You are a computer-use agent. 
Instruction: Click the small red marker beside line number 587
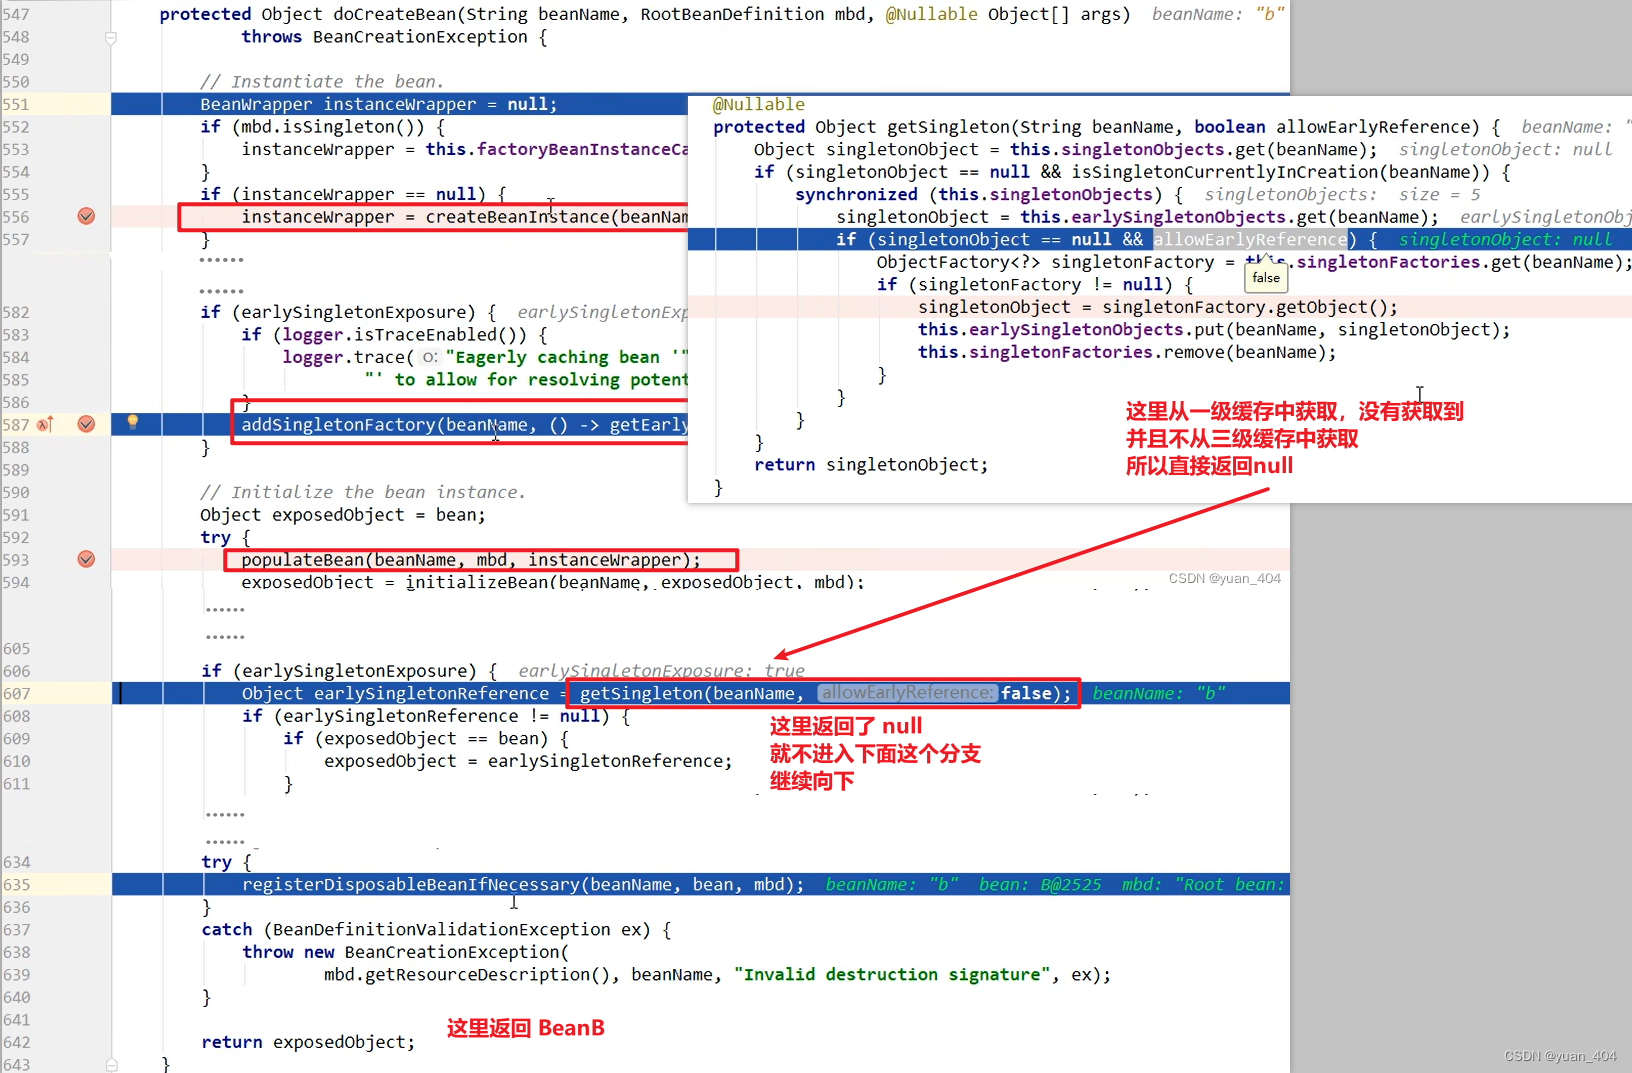coord(45,425)
